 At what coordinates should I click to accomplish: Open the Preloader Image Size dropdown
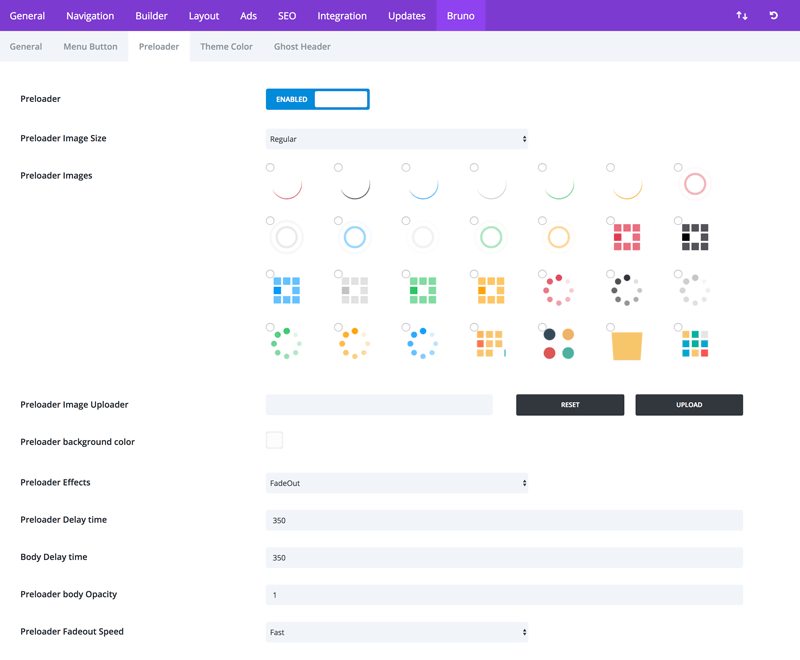[x=397, y=139]
